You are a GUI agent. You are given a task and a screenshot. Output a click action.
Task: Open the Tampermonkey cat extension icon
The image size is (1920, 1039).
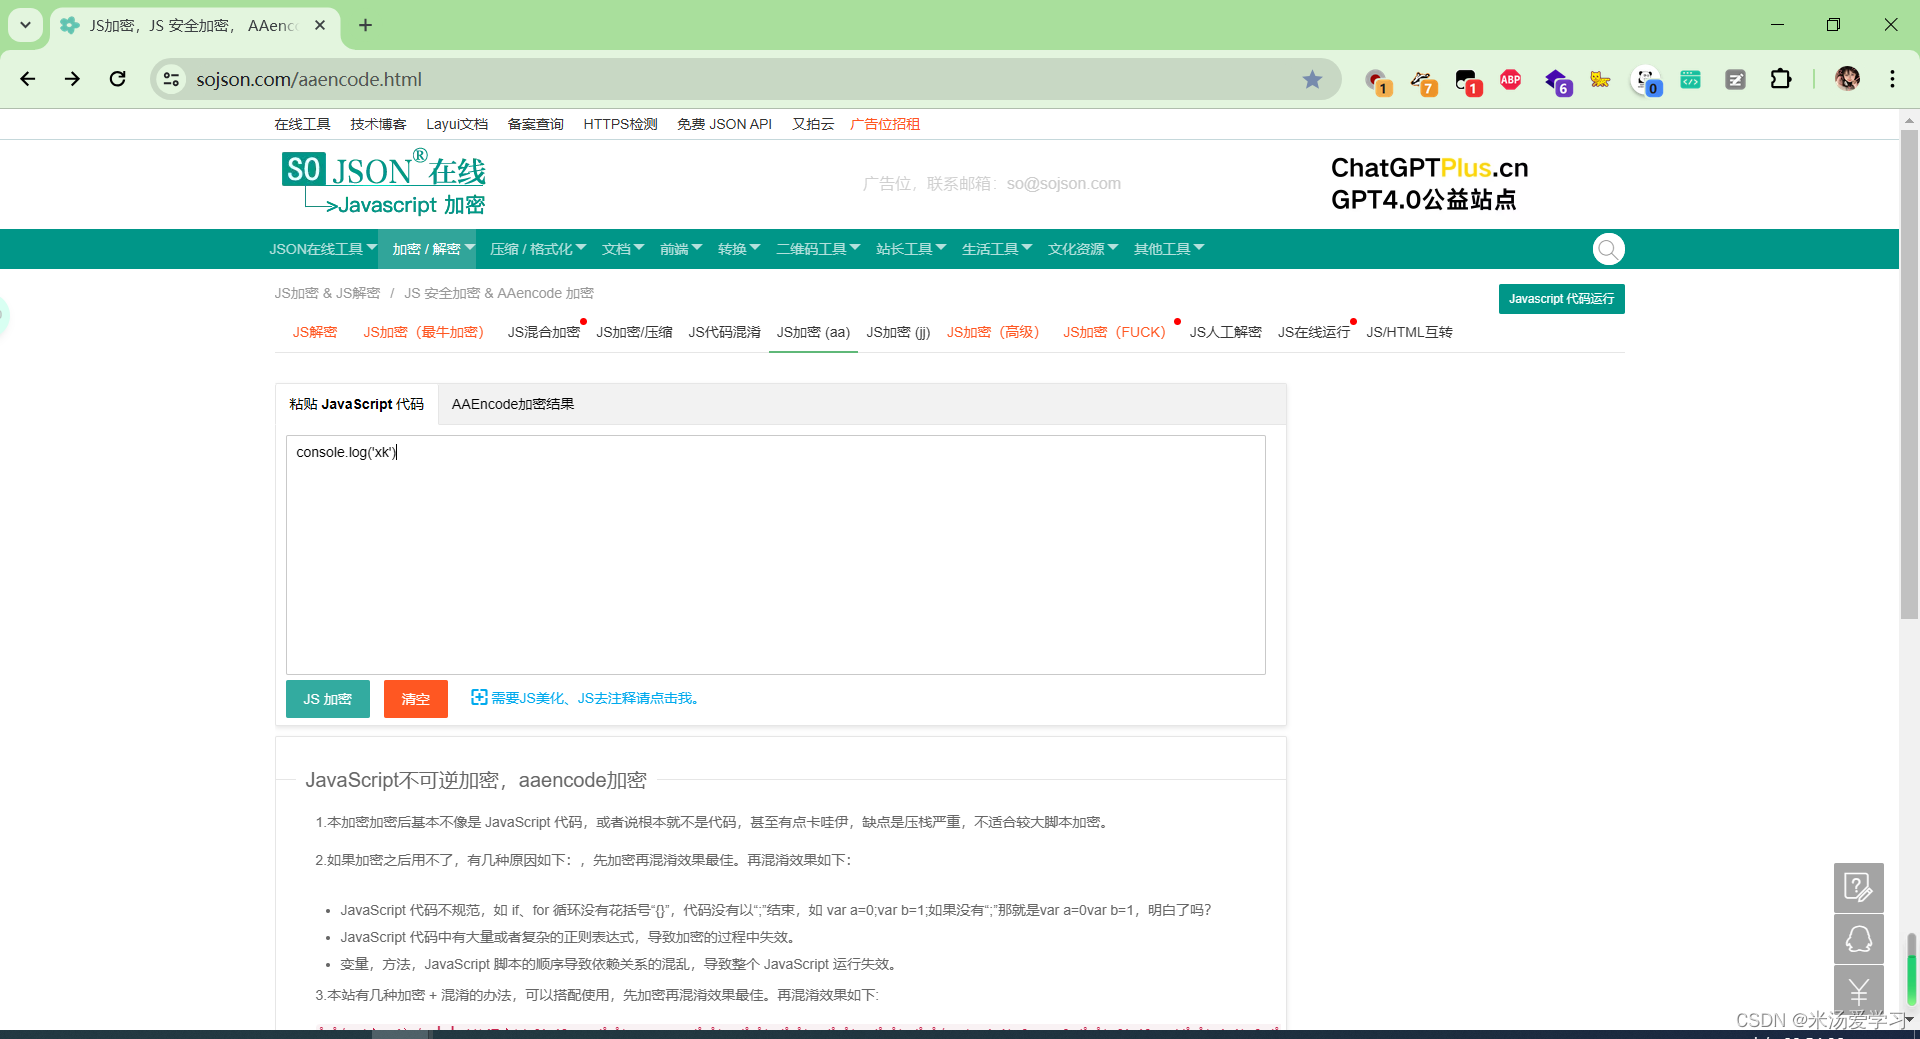tap(1599, 80)
